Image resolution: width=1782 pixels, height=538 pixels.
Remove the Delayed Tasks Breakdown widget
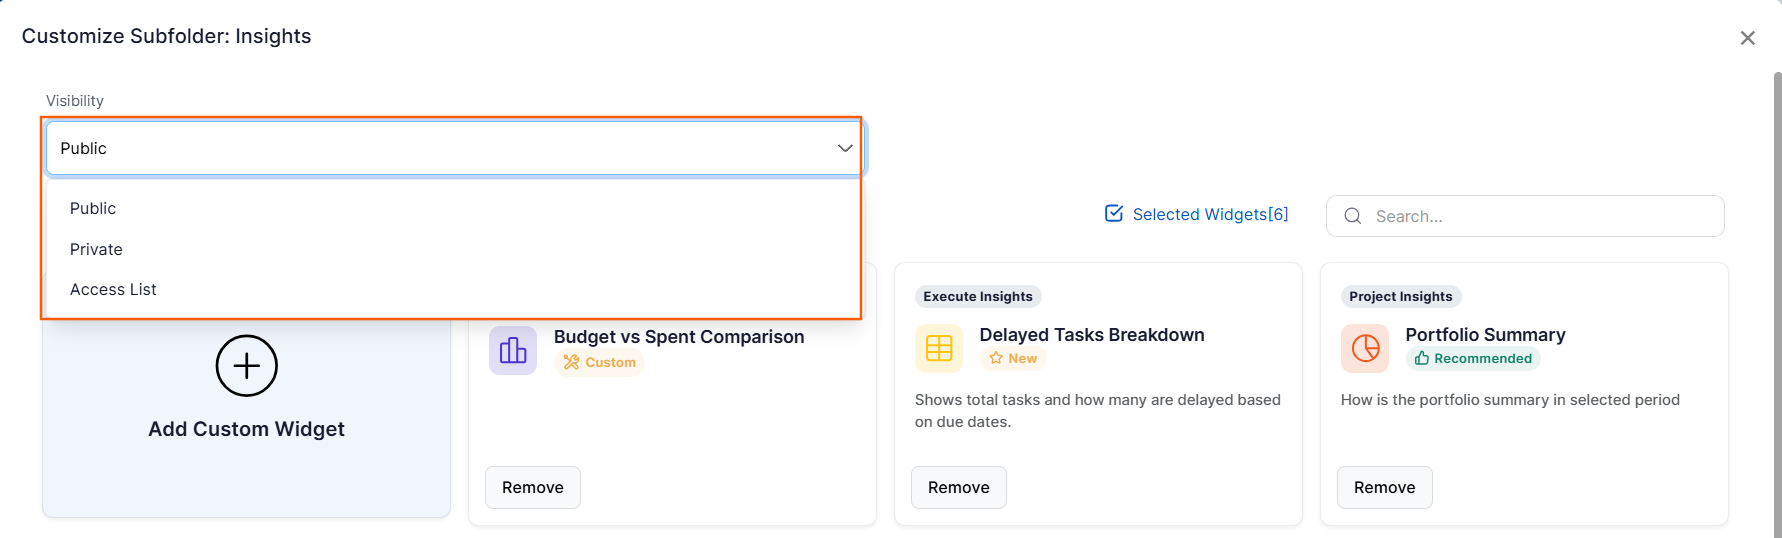pos(959,487)
